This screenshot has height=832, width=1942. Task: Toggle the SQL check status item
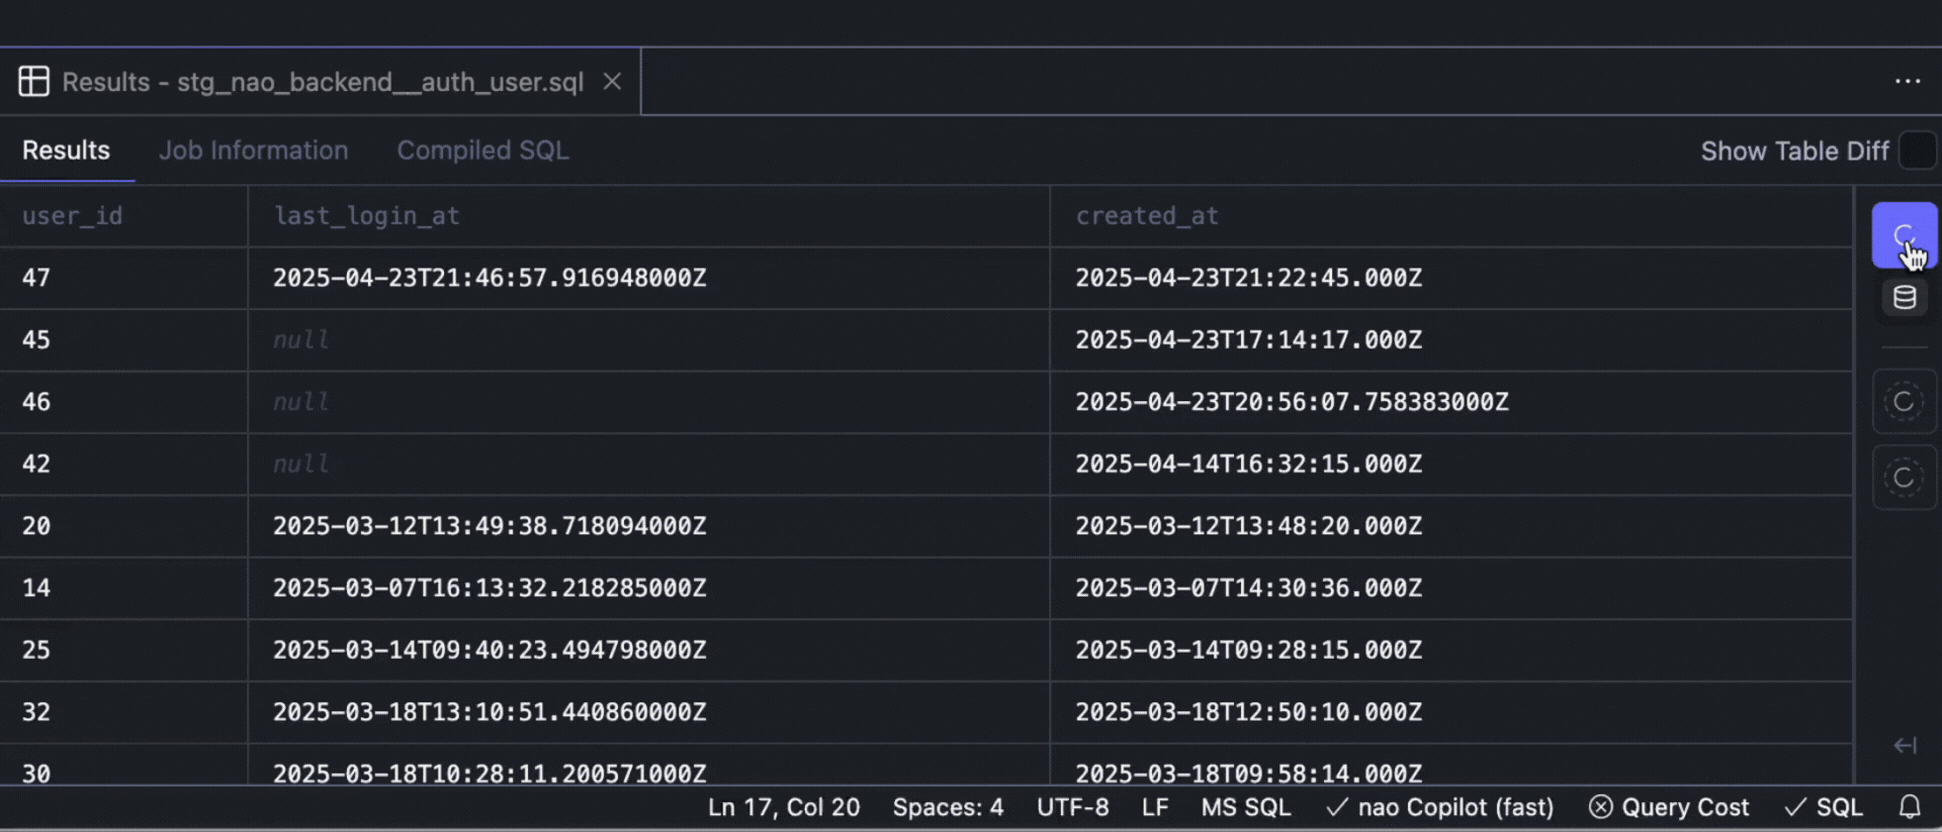[x=1823, y=807]
